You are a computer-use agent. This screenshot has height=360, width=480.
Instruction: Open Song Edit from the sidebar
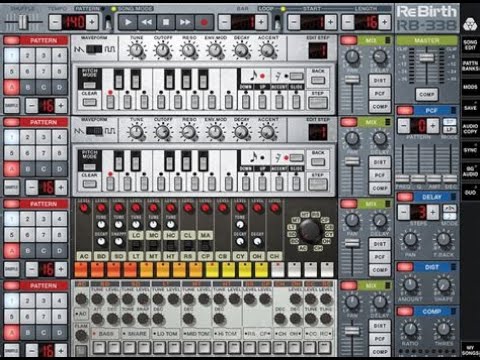click(470, 45)
